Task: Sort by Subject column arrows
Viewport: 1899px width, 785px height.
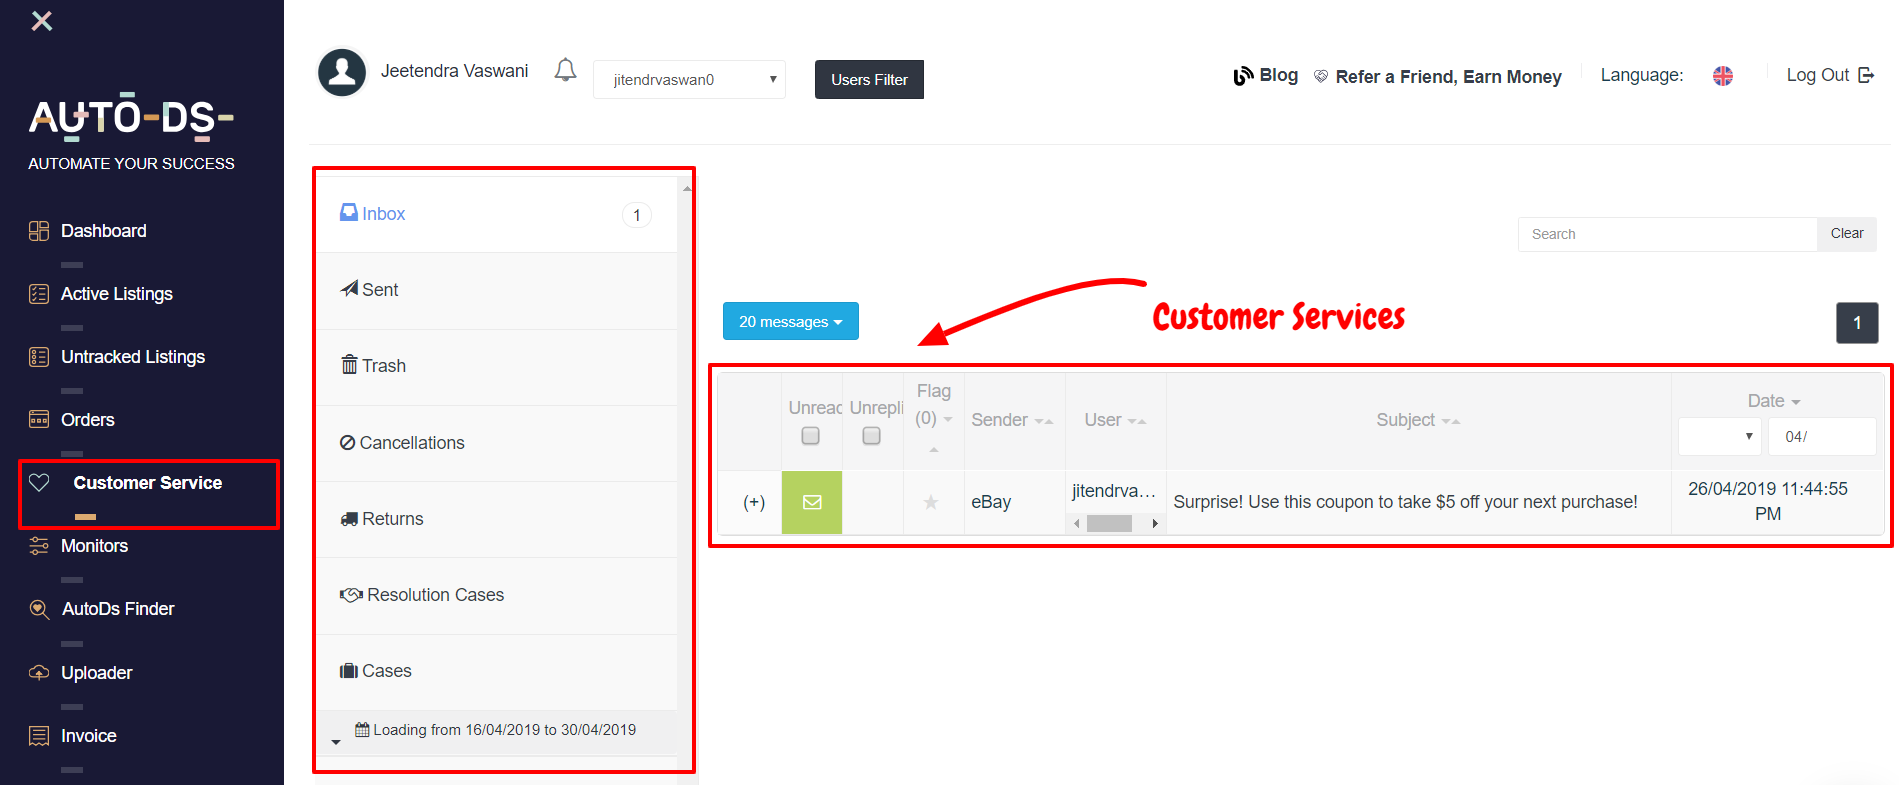Action: coord(1451,422)
